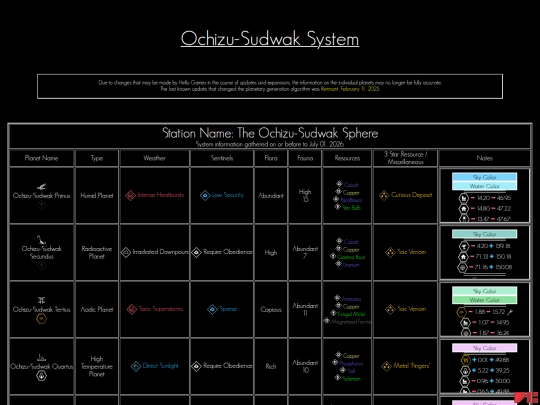The image size is (540, 405).
Task: Click the Flora column header
Action: click(271, 158)
